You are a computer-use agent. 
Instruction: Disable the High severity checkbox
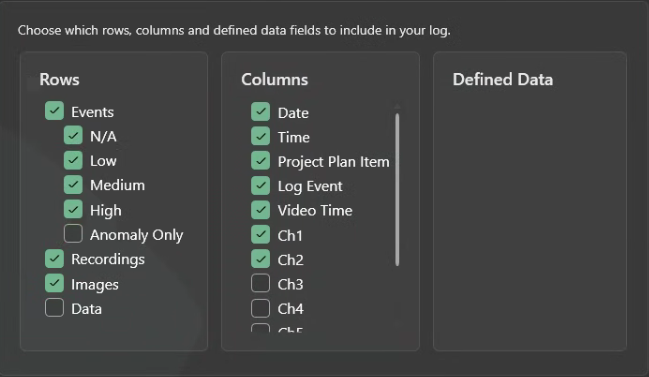tap(73, 209)
